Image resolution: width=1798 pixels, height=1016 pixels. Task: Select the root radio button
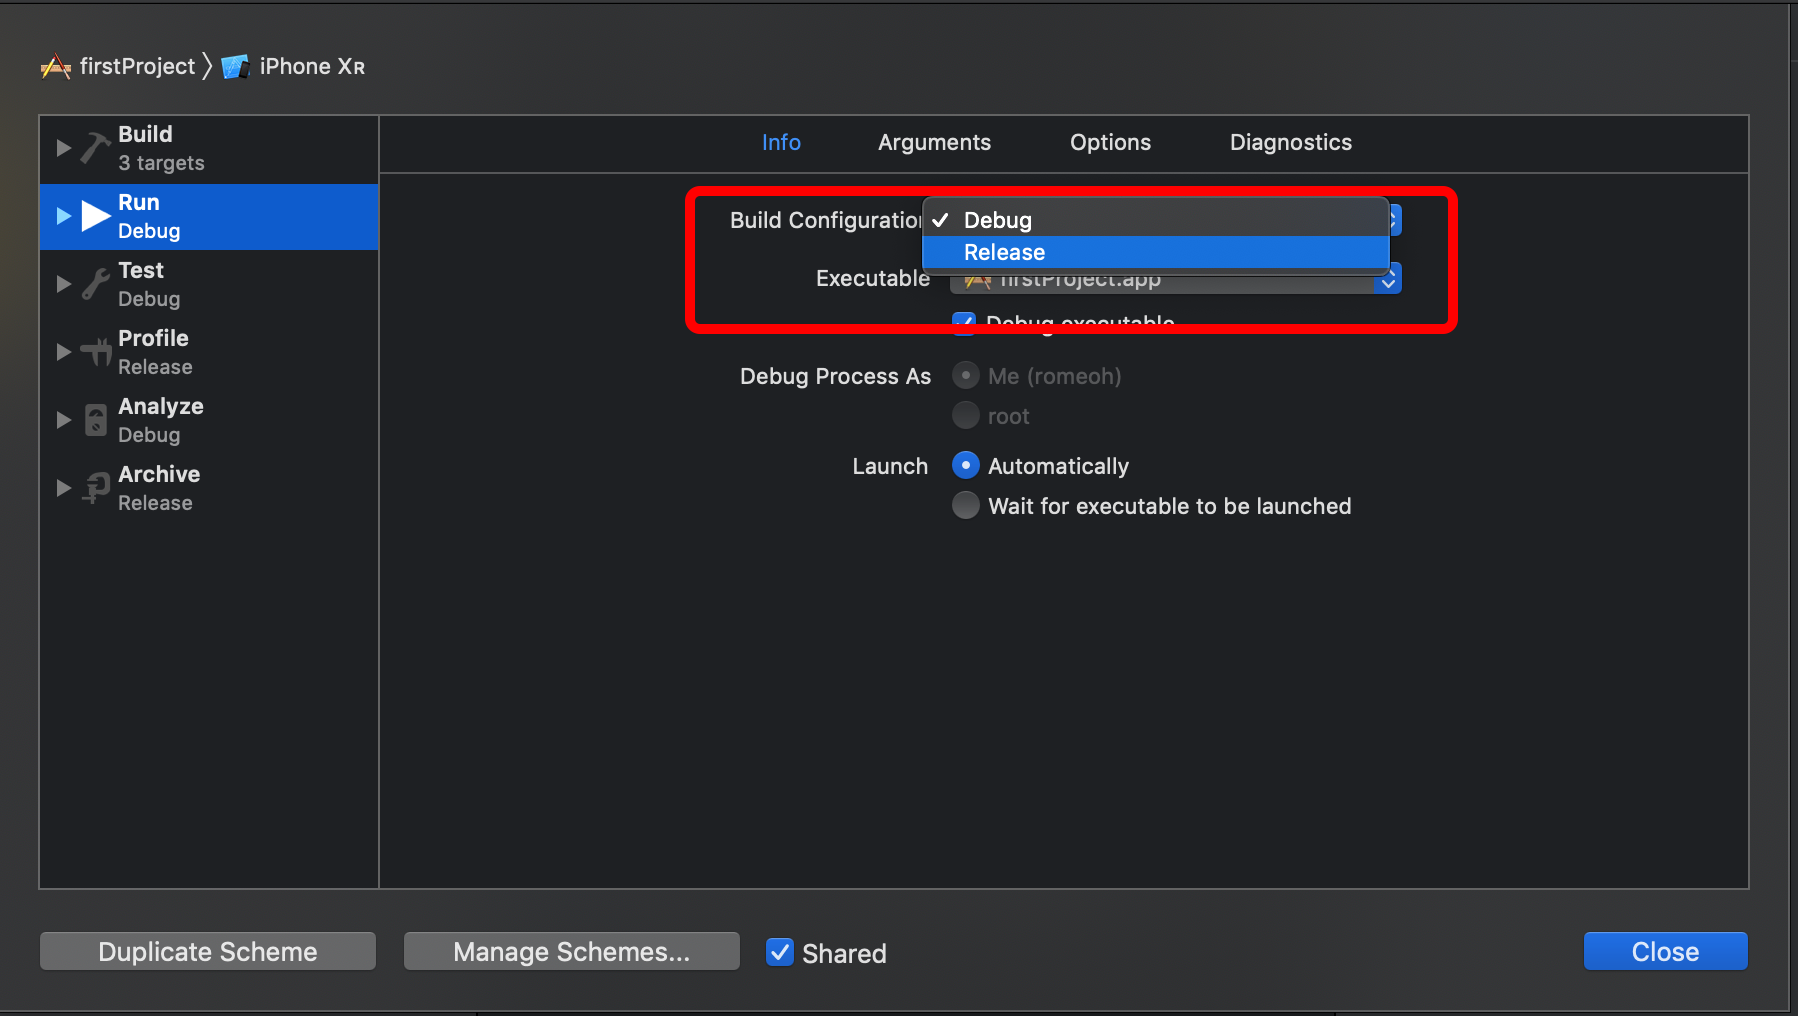click(965, 415)
